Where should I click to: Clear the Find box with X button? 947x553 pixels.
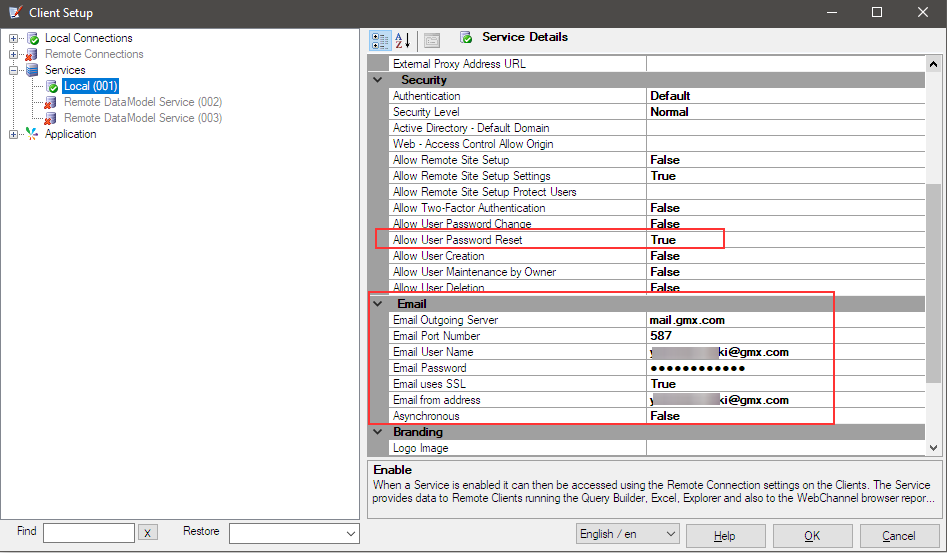[x=148, y=532]
